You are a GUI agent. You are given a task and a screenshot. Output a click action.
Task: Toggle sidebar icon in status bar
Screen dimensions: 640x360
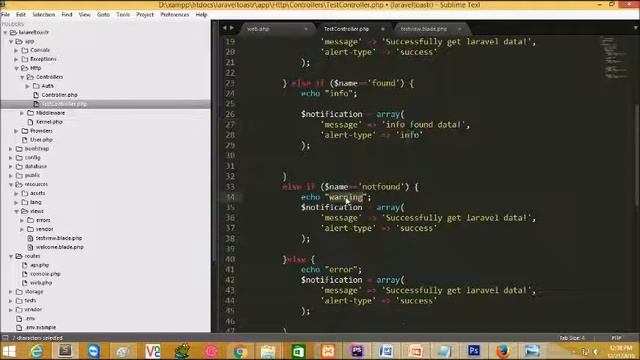tap(5, 338)
